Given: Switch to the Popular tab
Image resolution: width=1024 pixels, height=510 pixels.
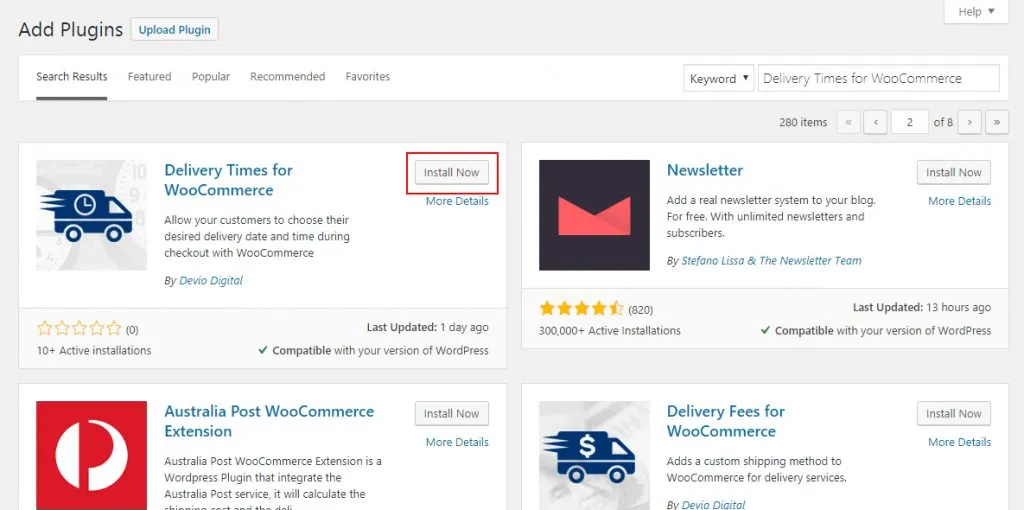Looking at the screenshot, I should (211, 76).
